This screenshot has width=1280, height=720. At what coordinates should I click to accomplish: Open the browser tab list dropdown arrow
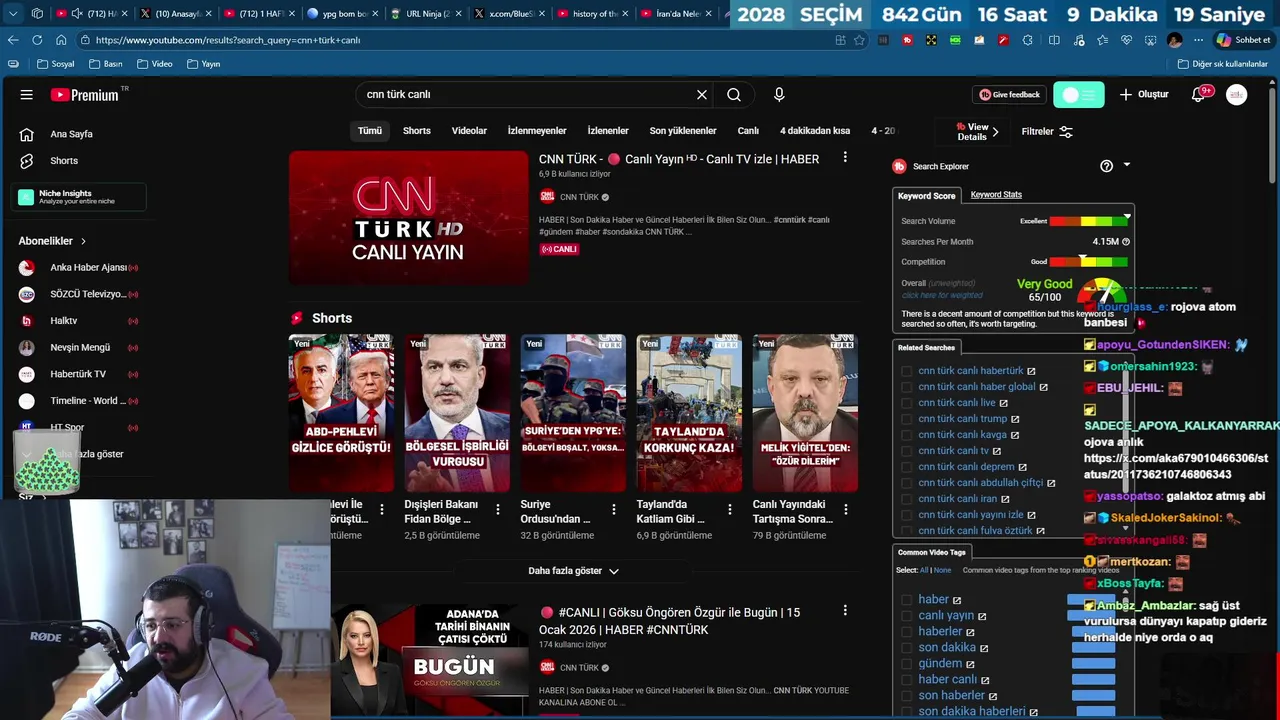(x=13, y=13)
